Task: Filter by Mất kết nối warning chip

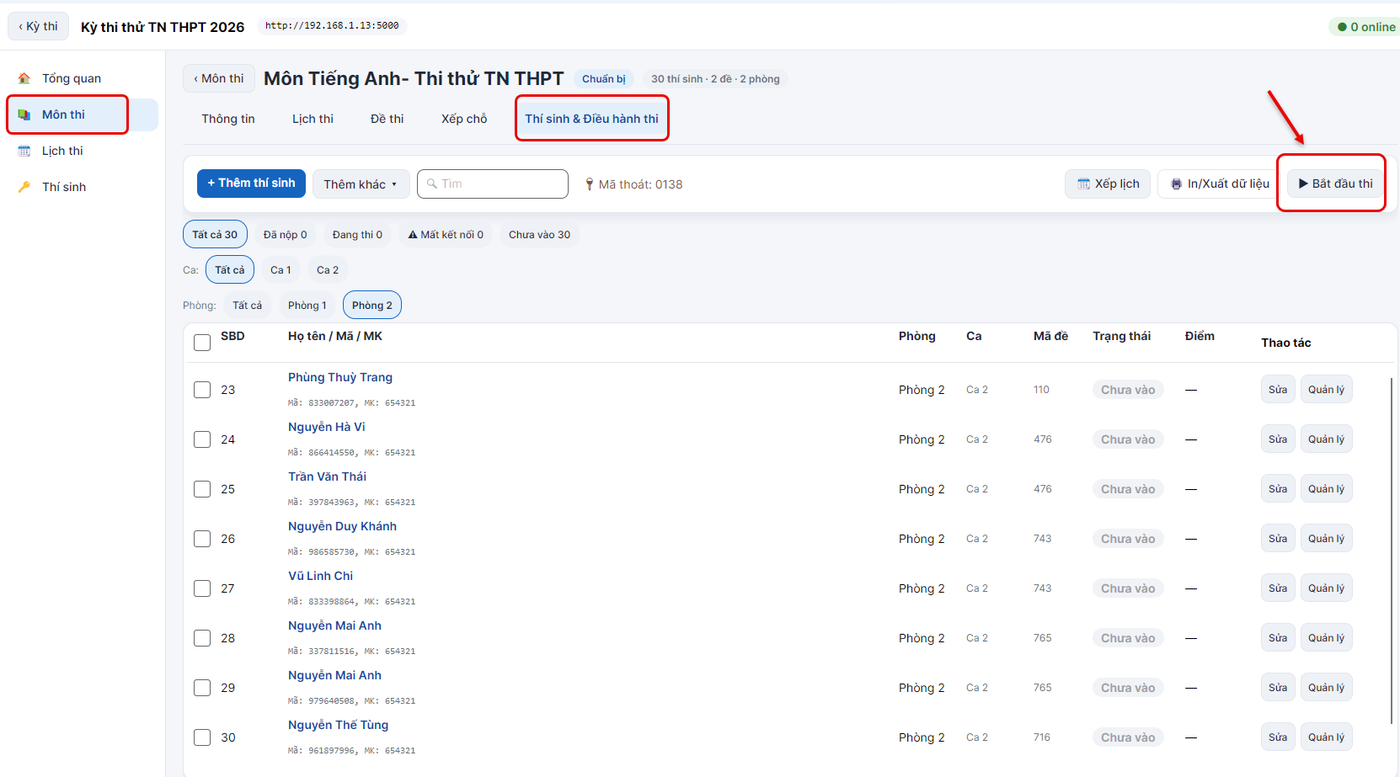Action: (446, 235)
